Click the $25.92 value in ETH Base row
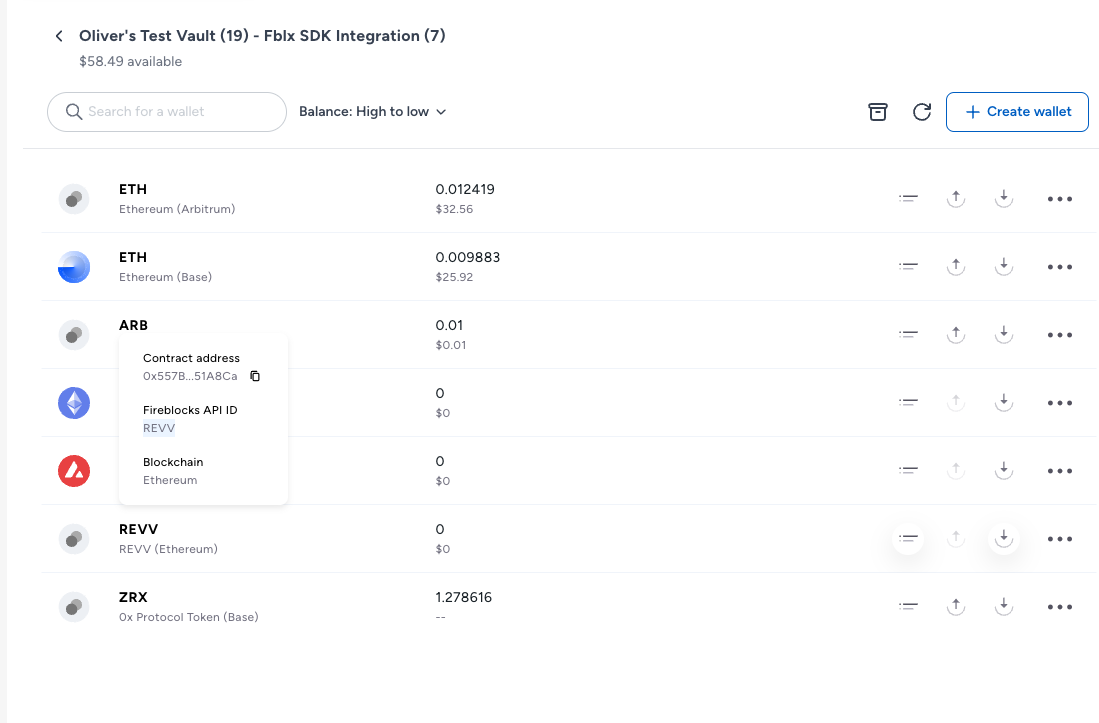Screen dimensions: 1099x723 point(454,277)
